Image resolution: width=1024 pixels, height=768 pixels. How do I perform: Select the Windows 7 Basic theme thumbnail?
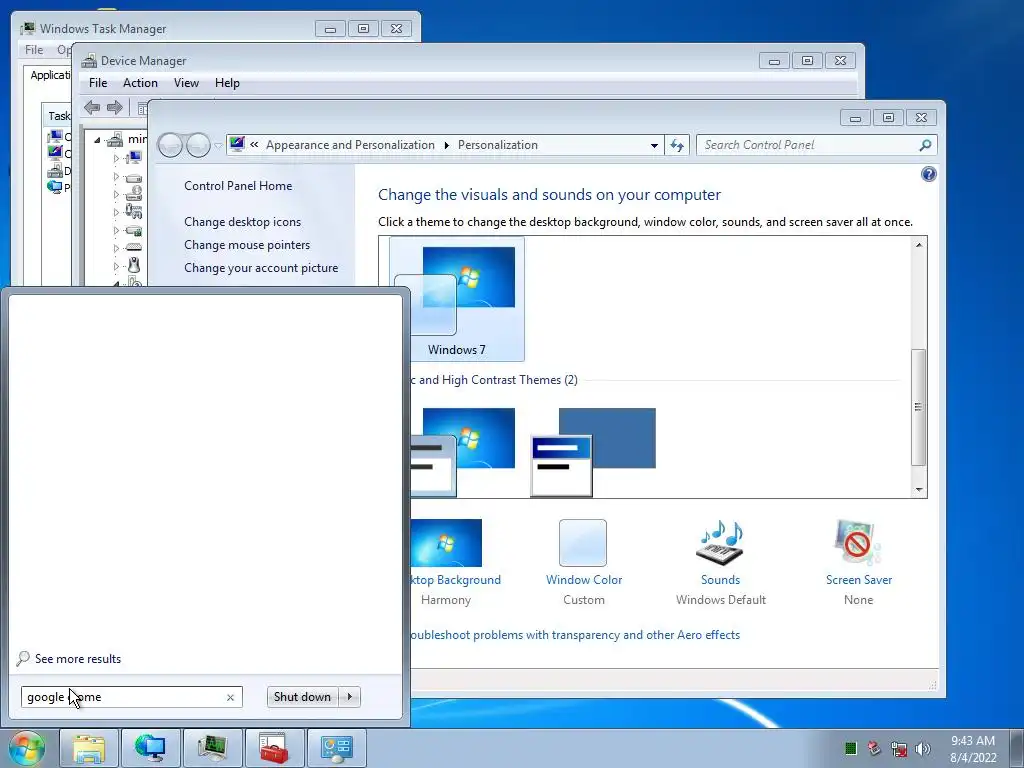tap(463, 452)
